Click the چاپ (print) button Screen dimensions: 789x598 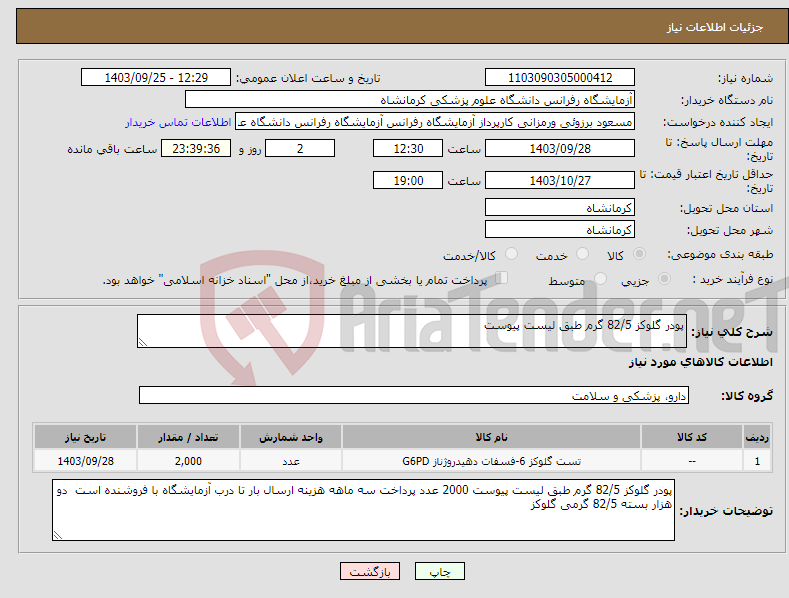[439, 571]
